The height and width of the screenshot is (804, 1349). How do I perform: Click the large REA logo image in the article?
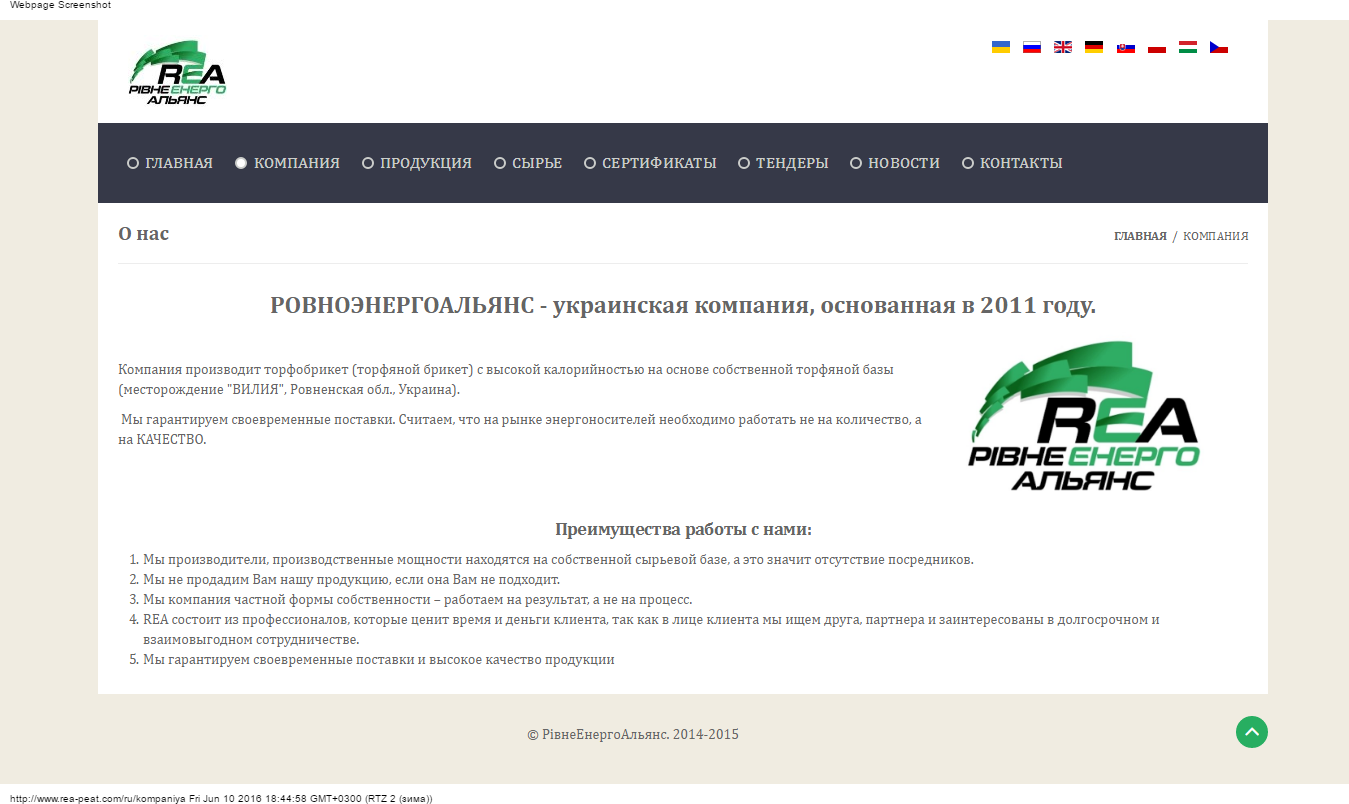(1085, 416)
